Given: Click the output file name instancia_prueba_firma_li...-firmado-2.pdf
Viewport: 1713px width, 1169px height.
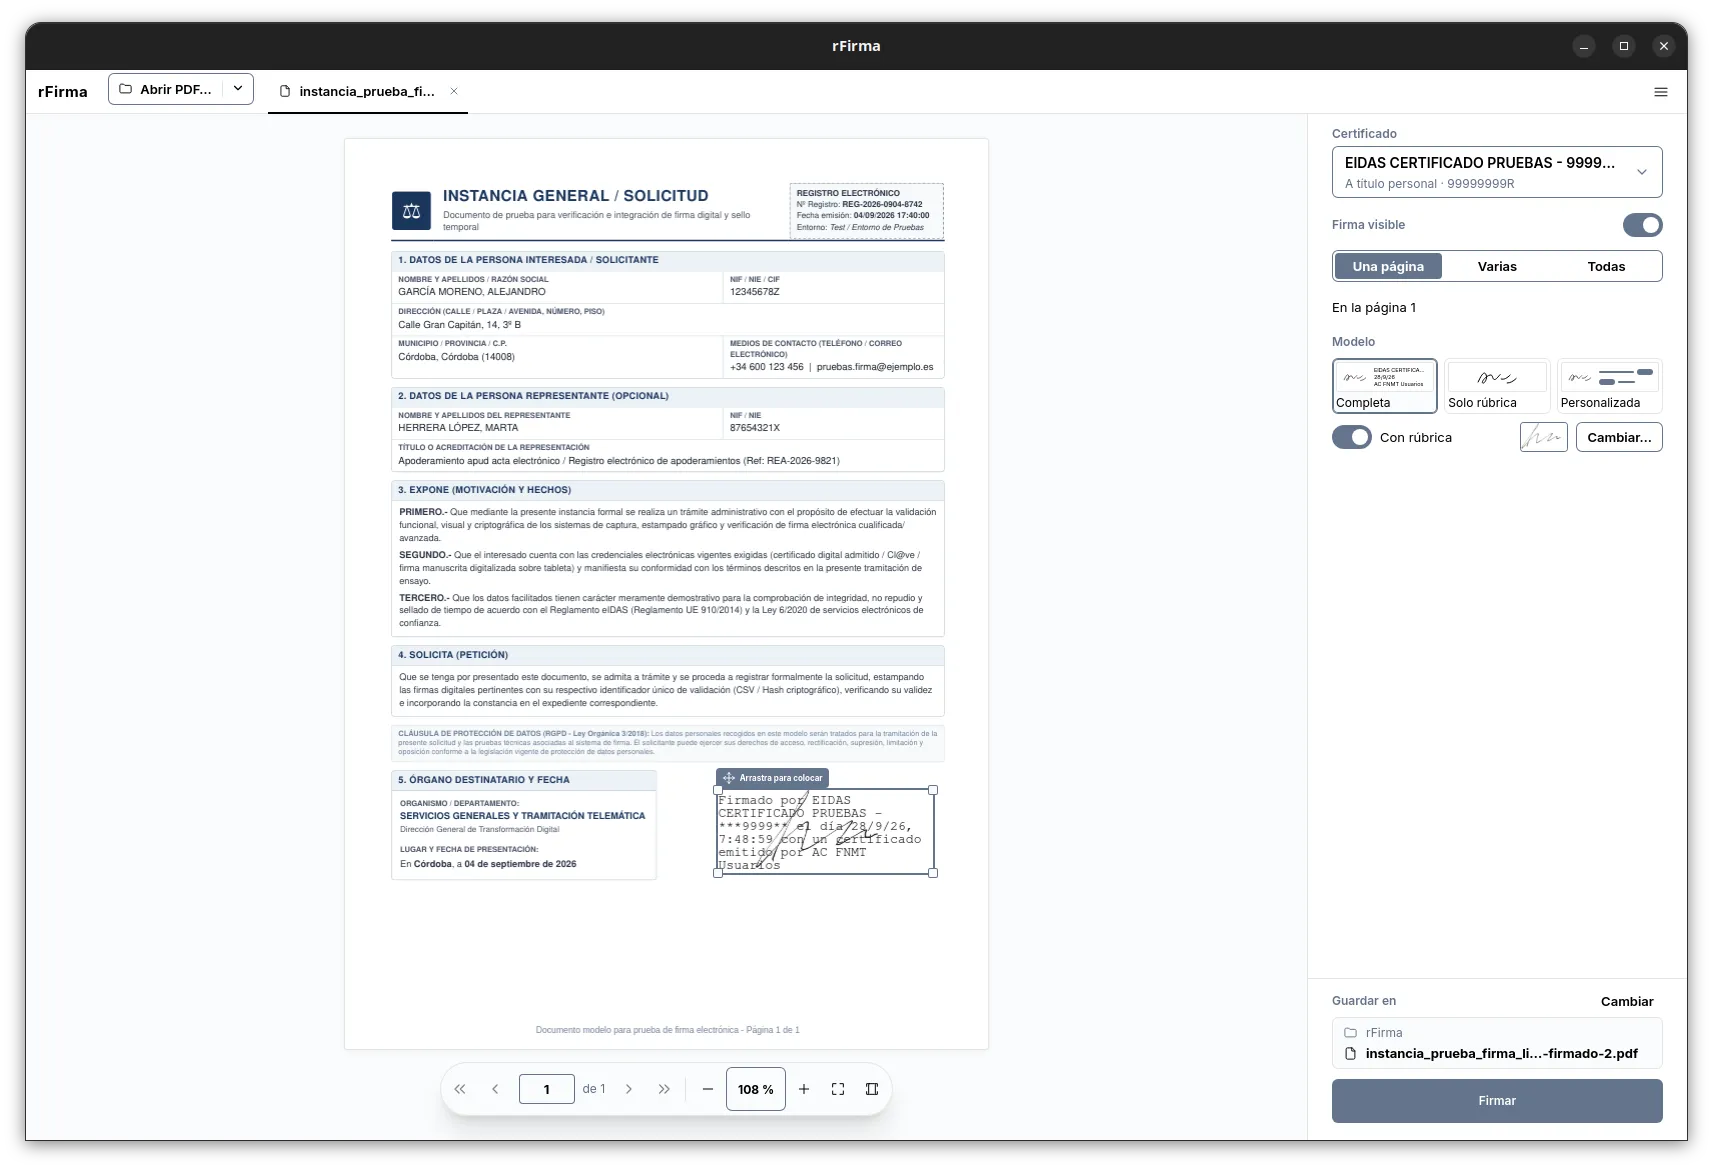Looking at the screenshot, I should [1501, 1053].
